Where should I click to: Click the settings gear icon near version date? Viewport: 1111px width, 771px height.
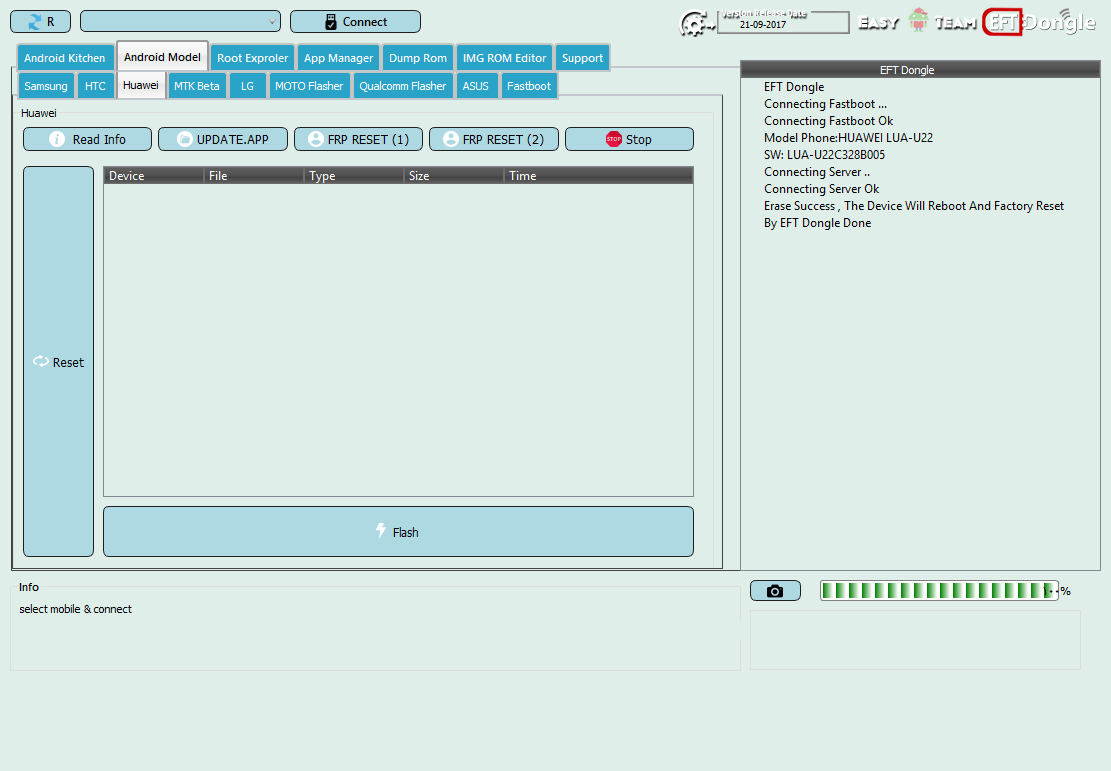point(696,24)
